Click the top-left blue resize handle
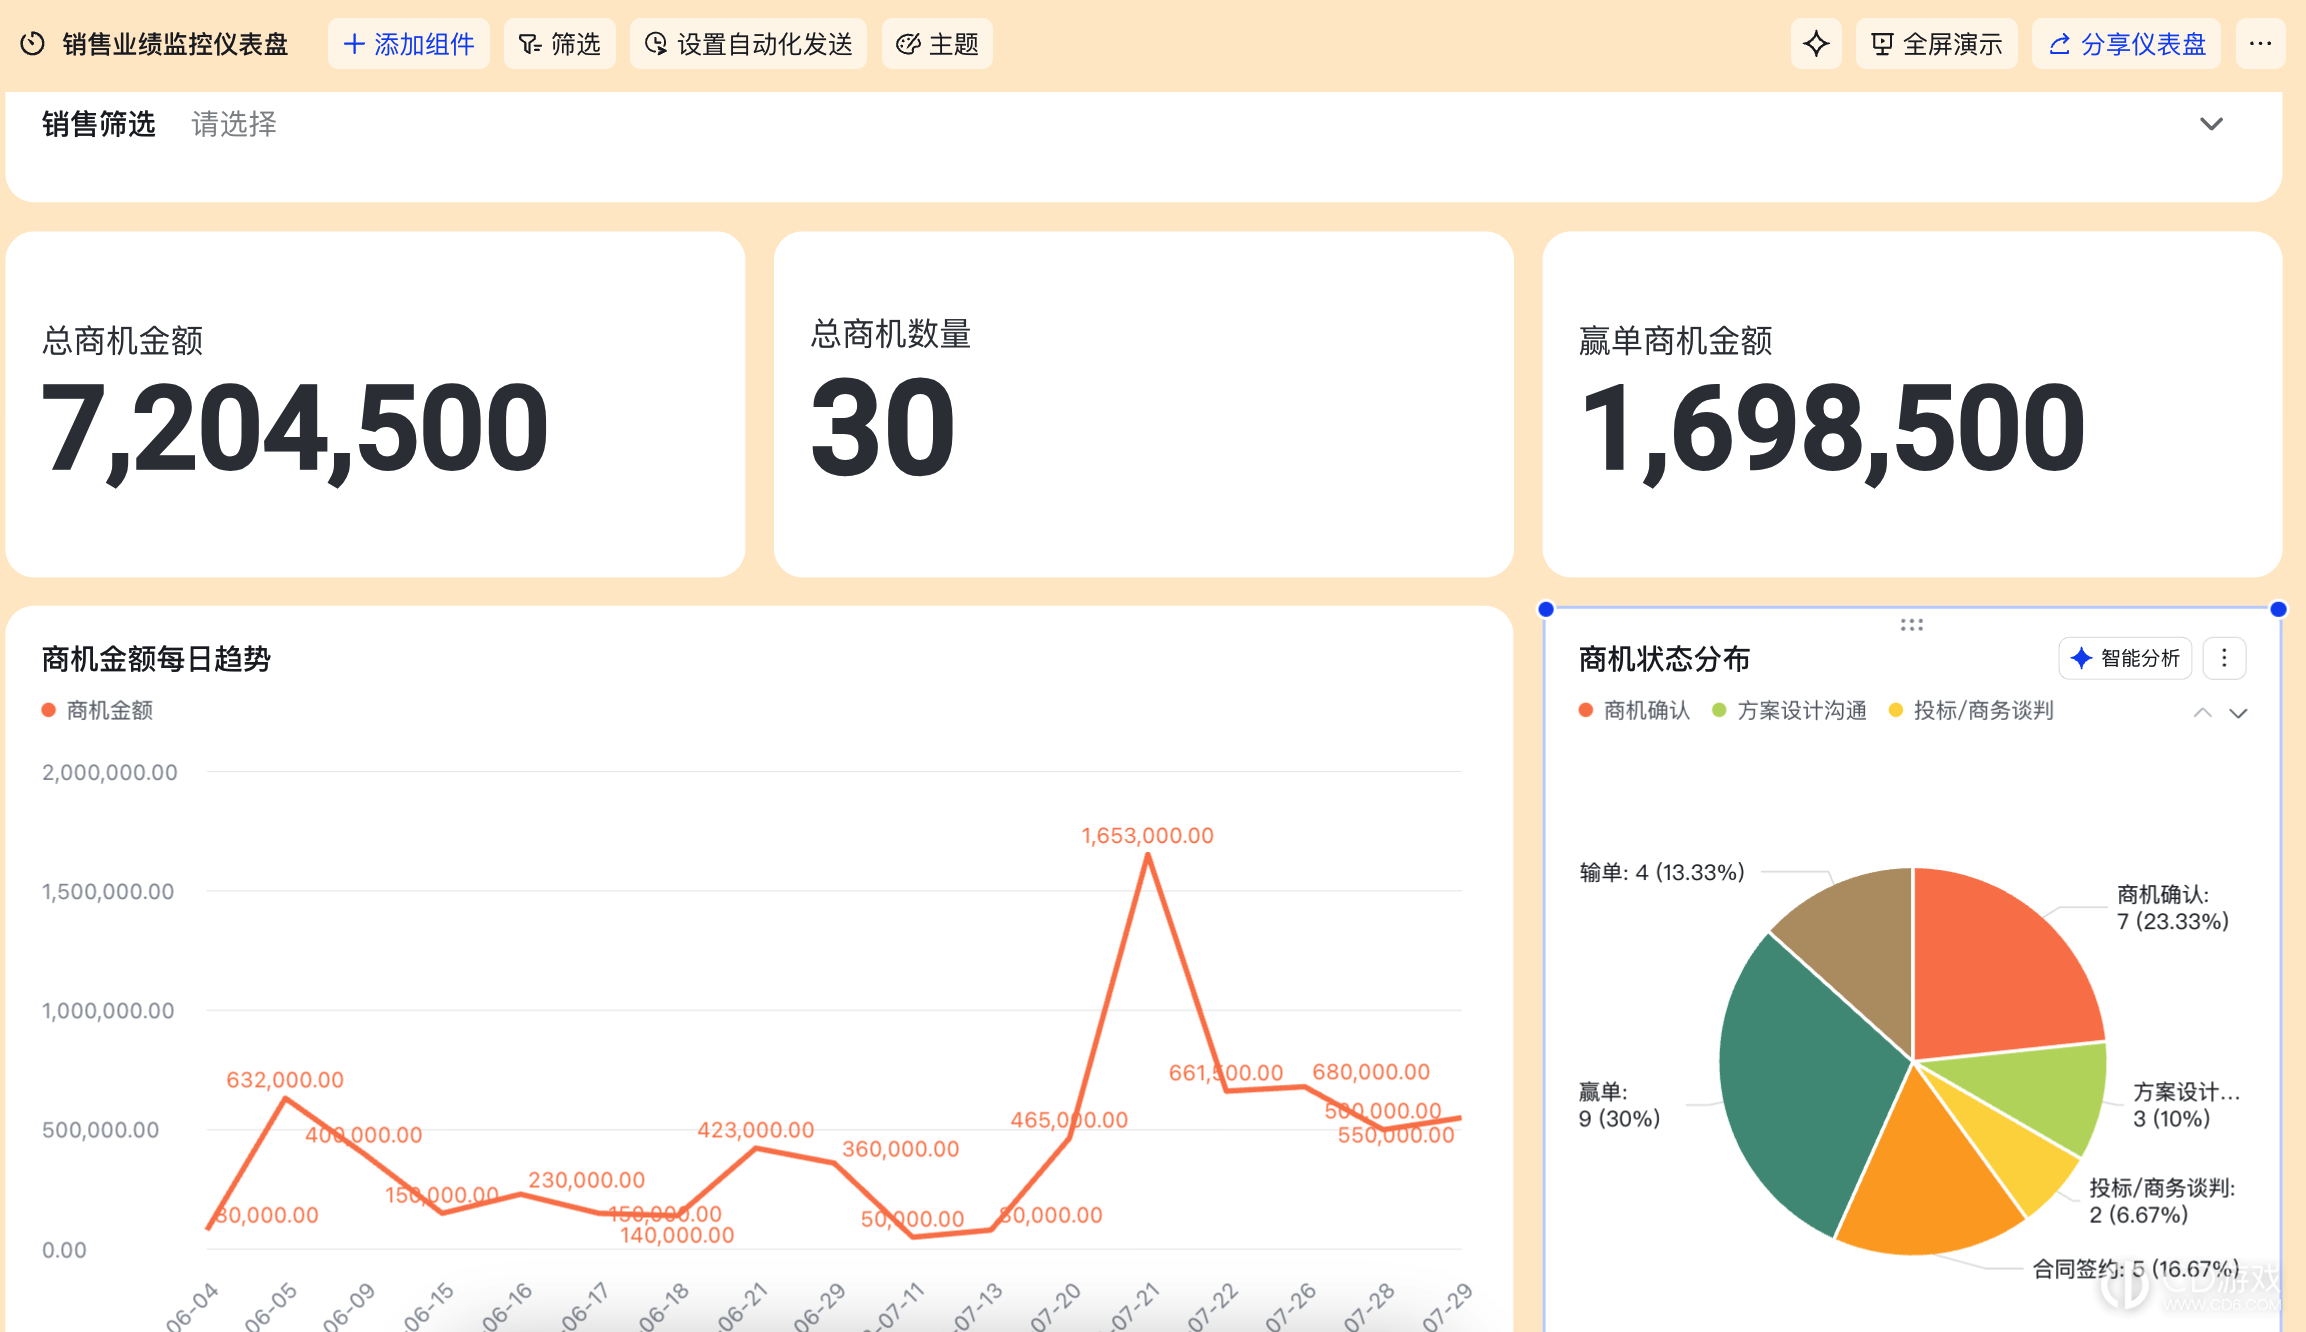This screenshot has height=1332, width=2306. (1546, 609)
